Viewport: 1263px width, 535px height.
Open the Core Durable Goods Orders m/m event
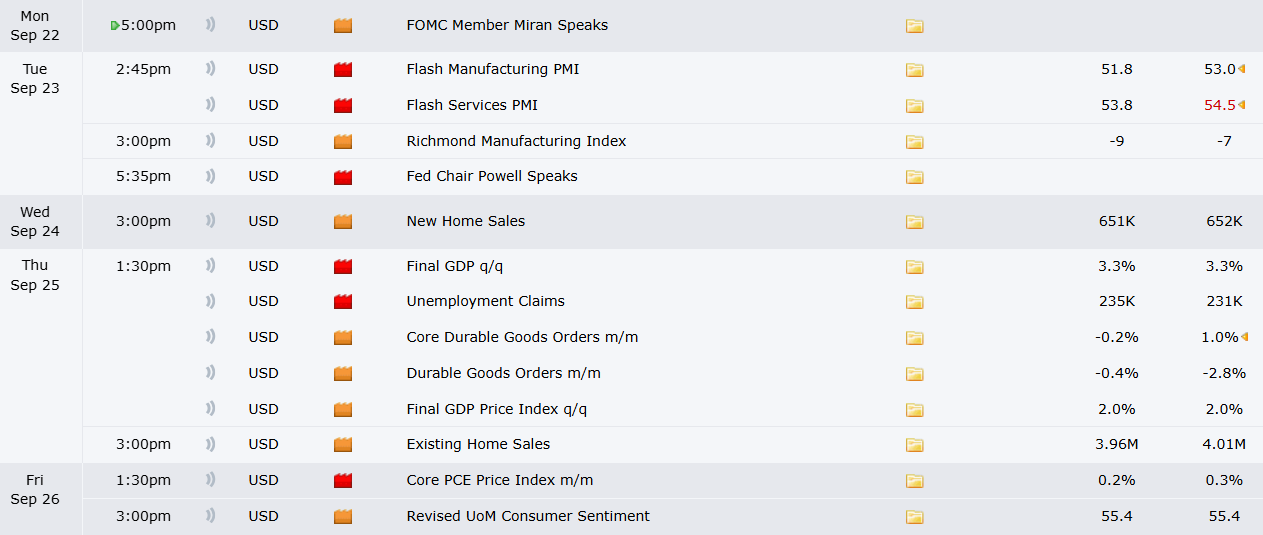522,338
